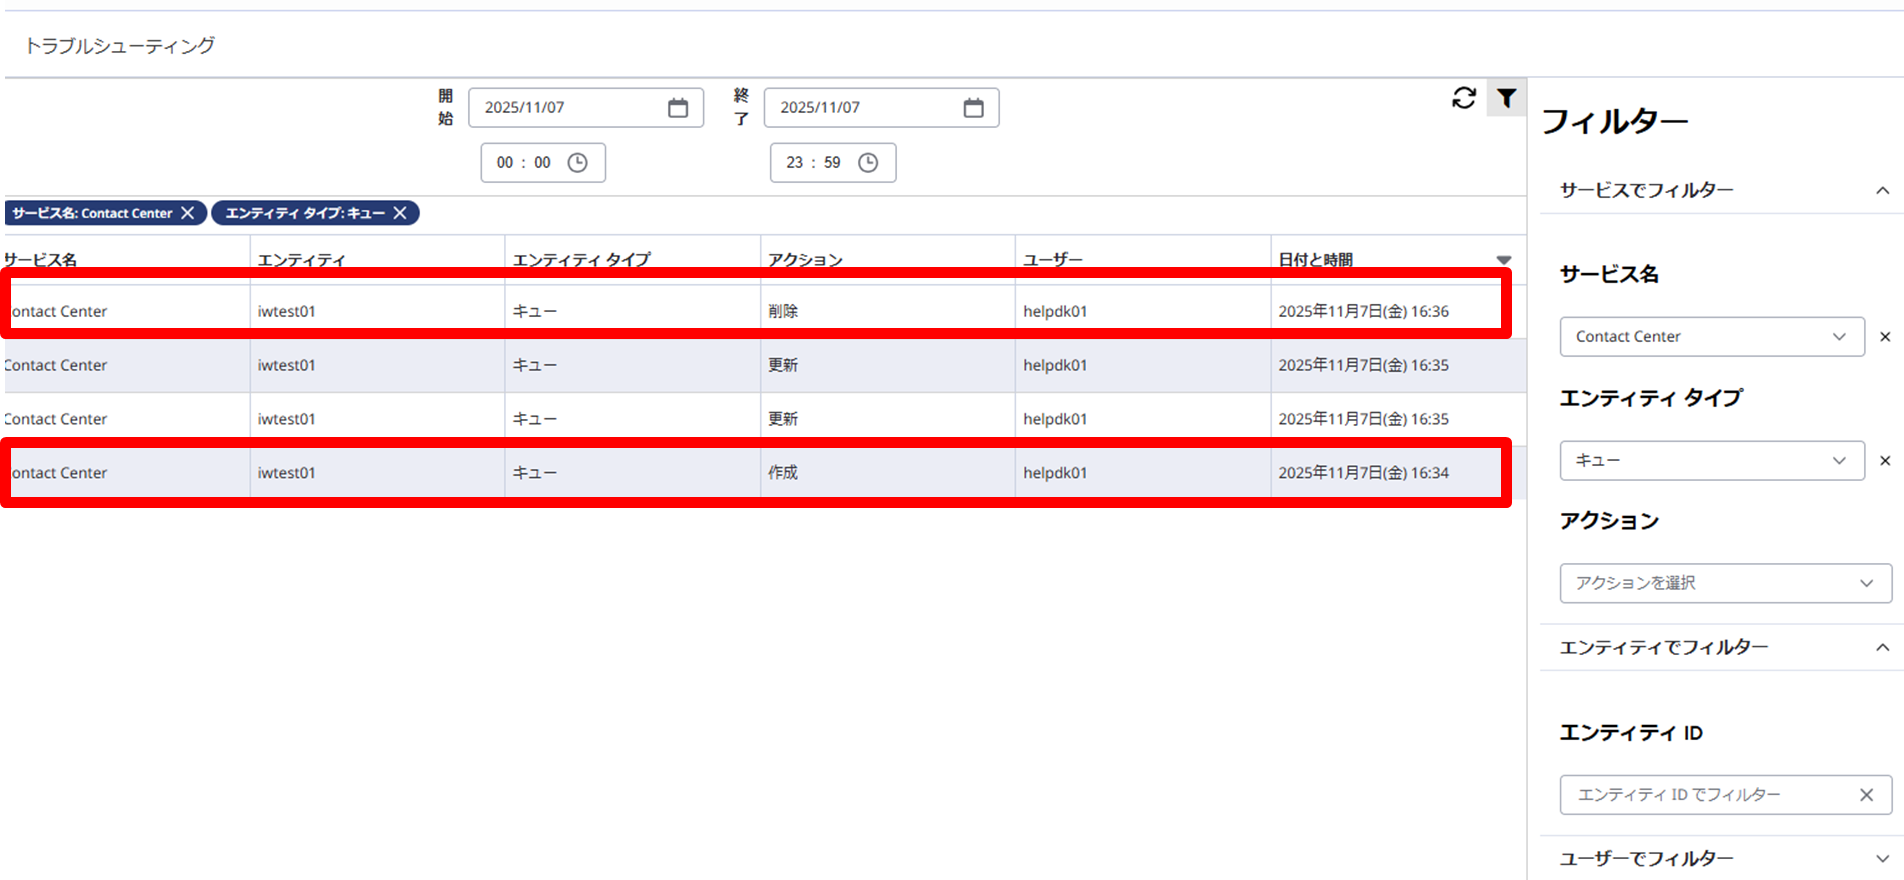Clear the サービス名 dropdown selection

point(1885,337)
